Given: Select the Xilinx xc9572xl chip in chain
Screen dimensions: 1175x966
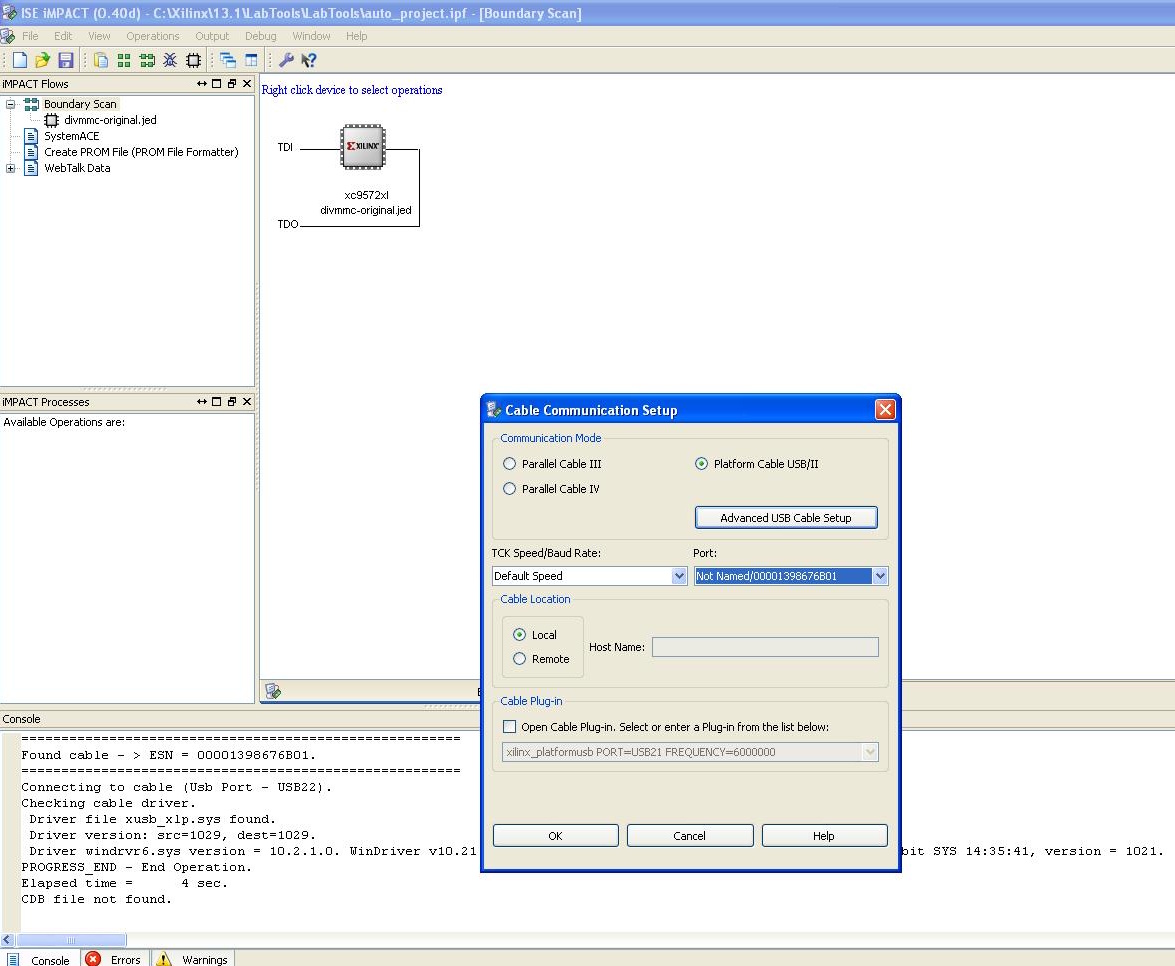Looking at the screenshot, I should (363, 147).
